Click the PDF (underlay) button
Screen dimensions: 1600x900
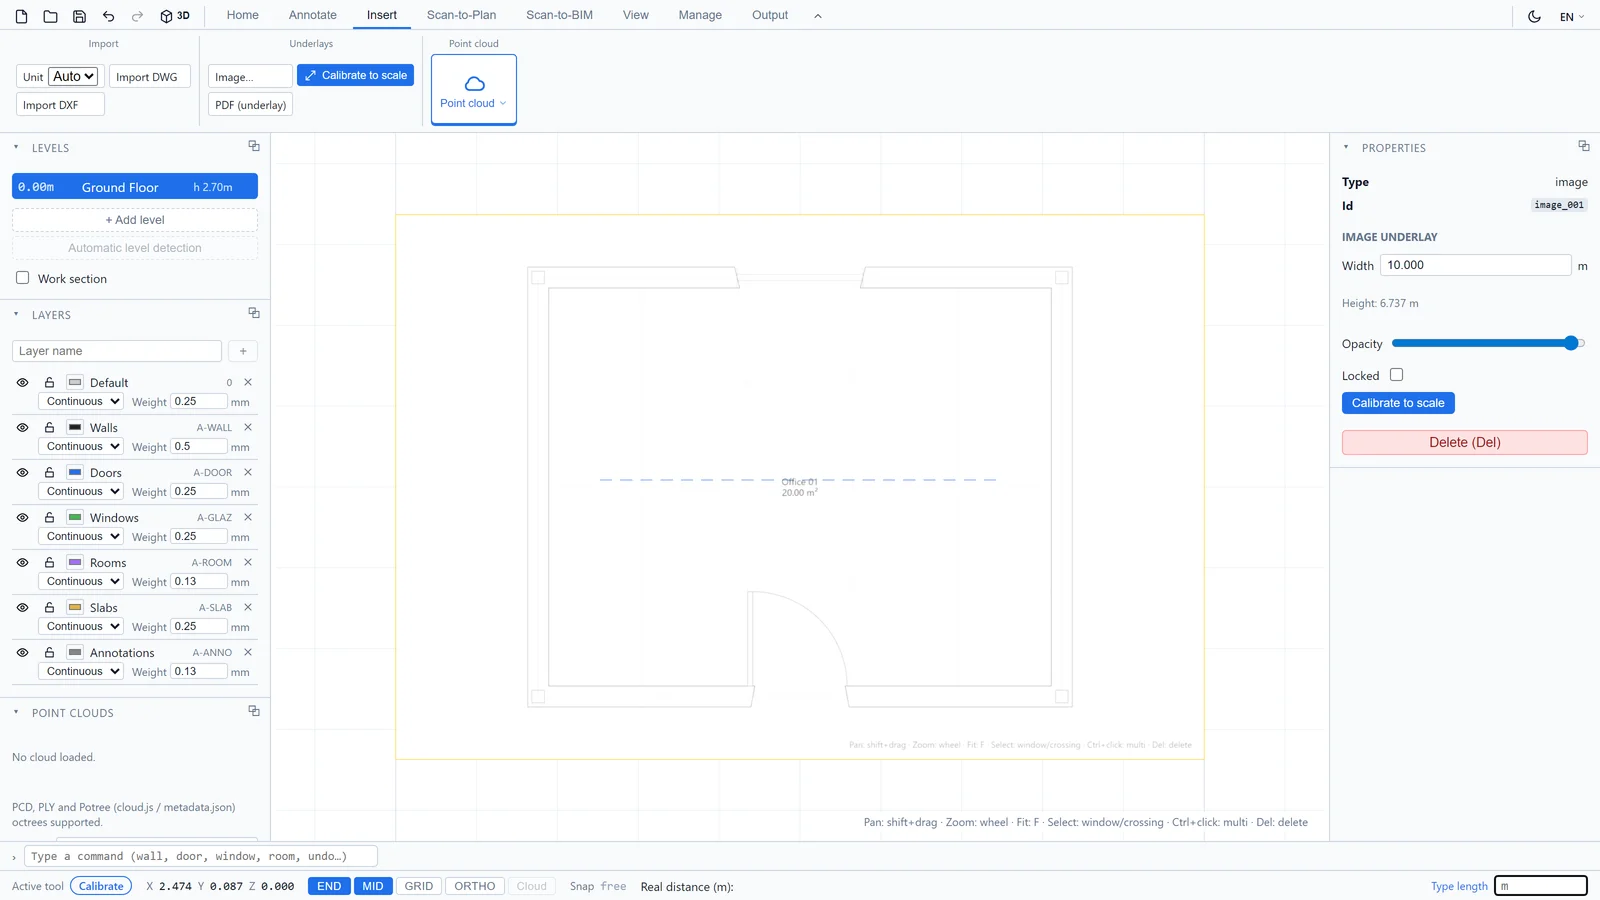coord(250,105)
